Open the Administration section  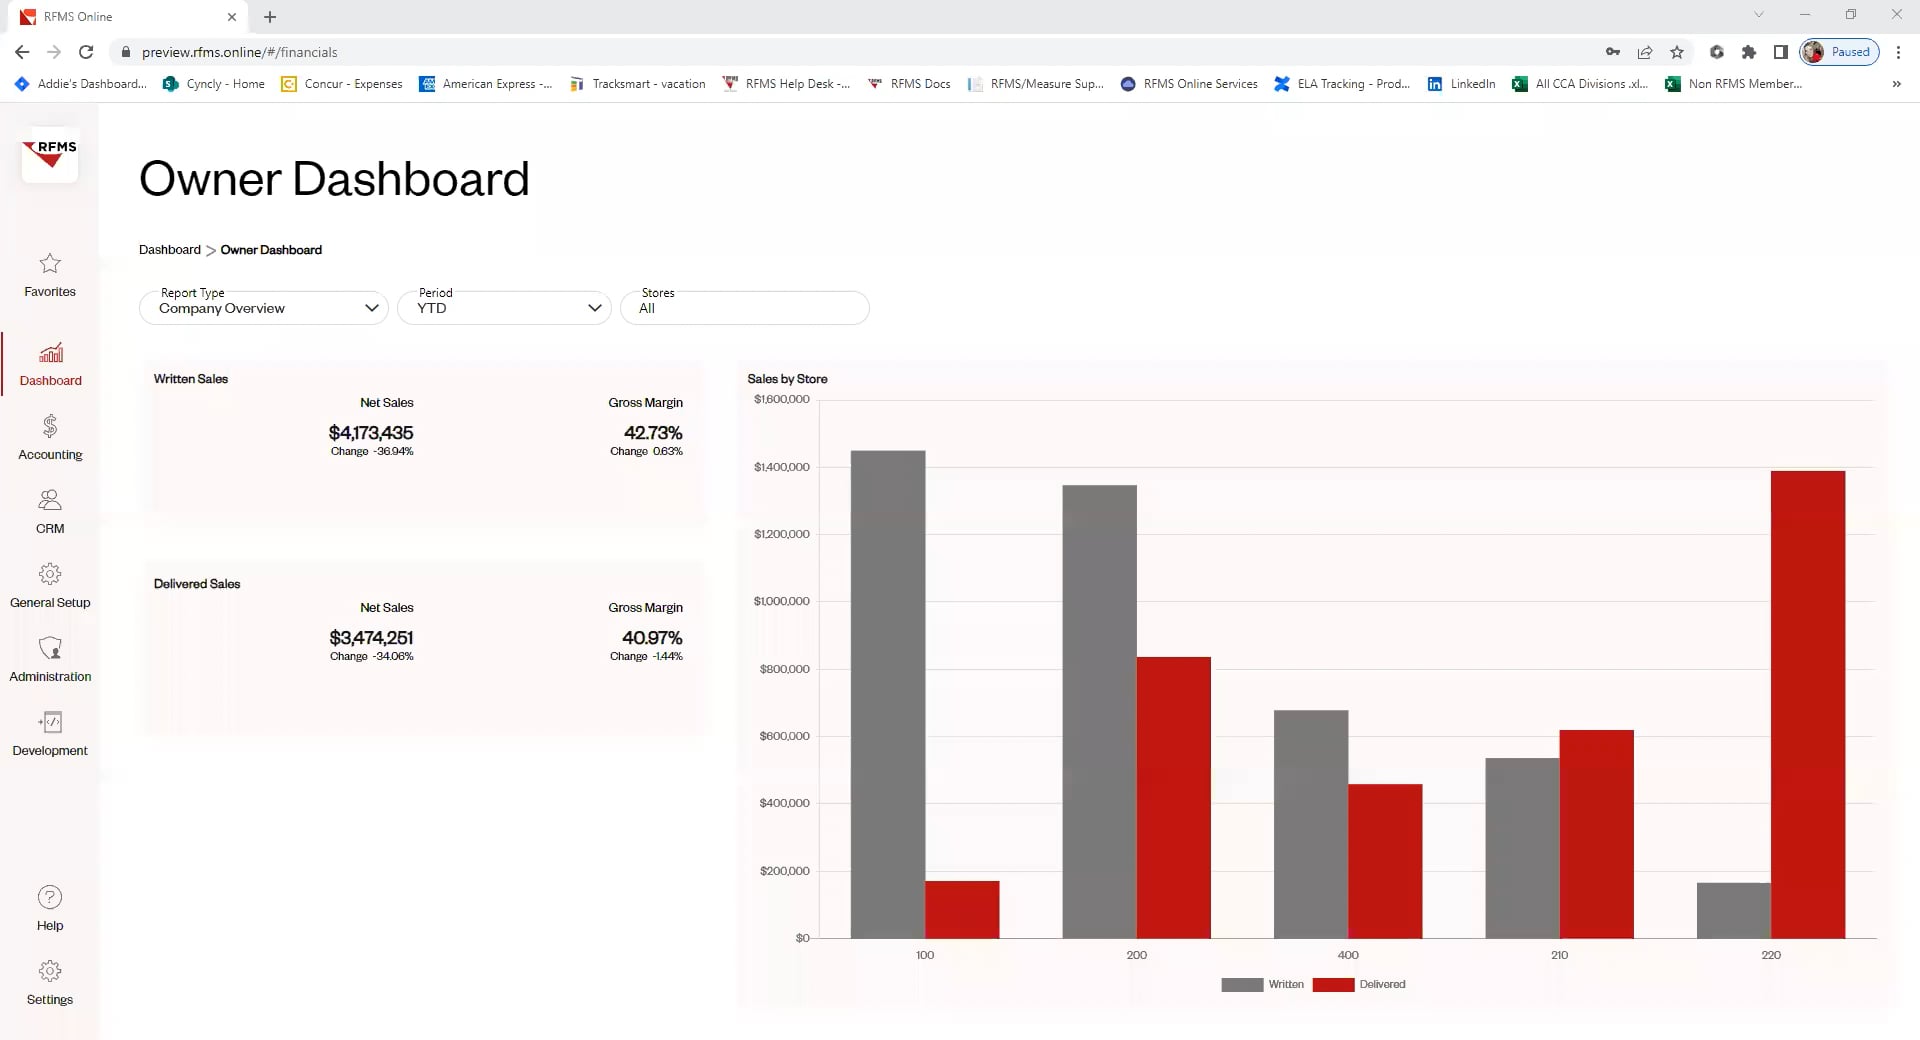coord(50,658)
